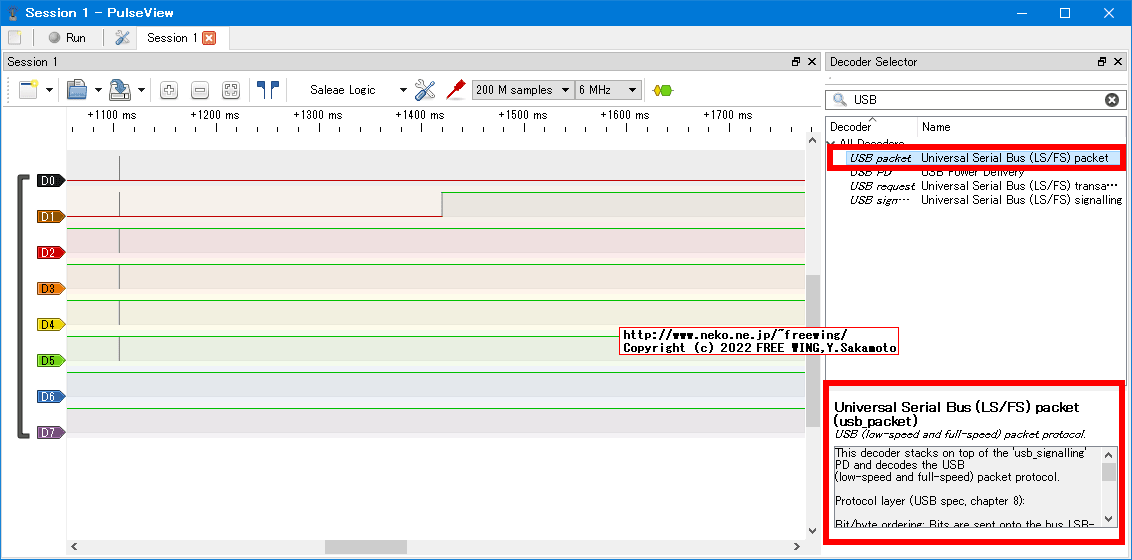Click the D5 channel label
Viewport: 1132px width, 560px height.
coord(51,361)
